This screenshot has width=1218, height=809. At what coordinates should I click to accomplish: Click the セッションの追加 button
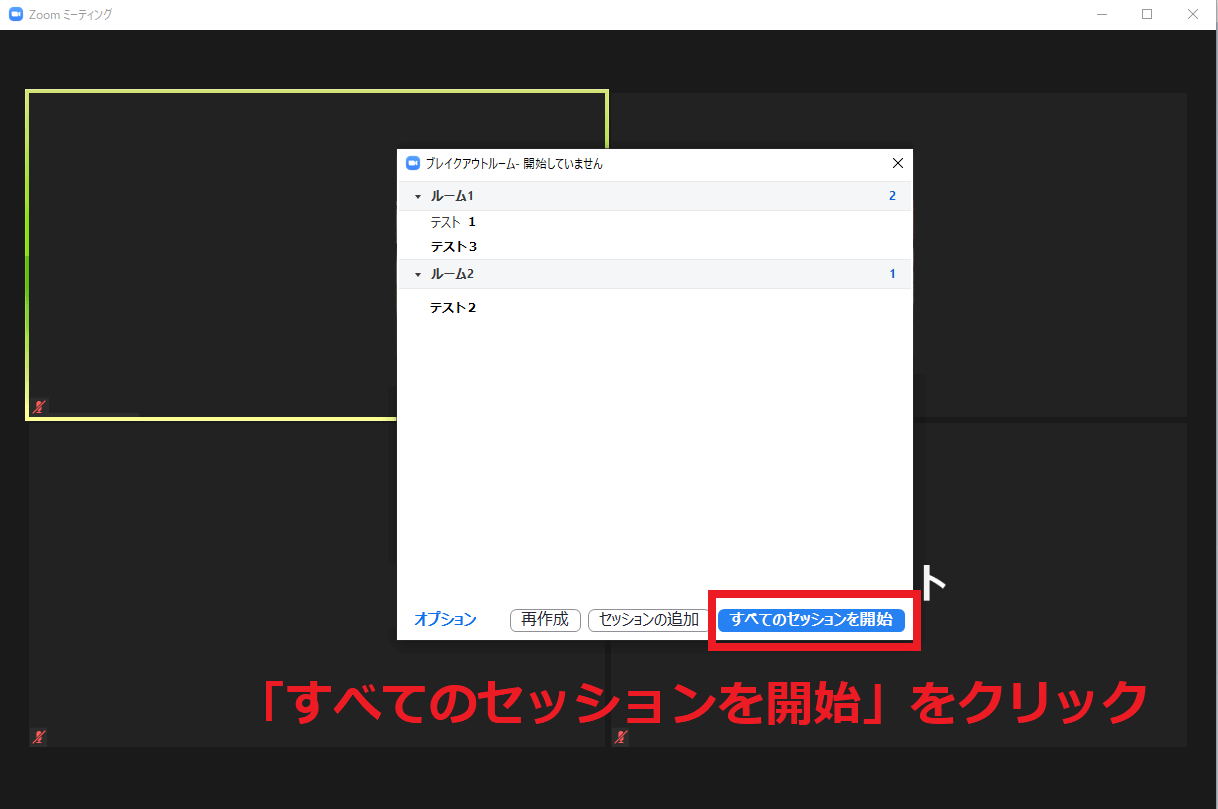coord(648,620)
